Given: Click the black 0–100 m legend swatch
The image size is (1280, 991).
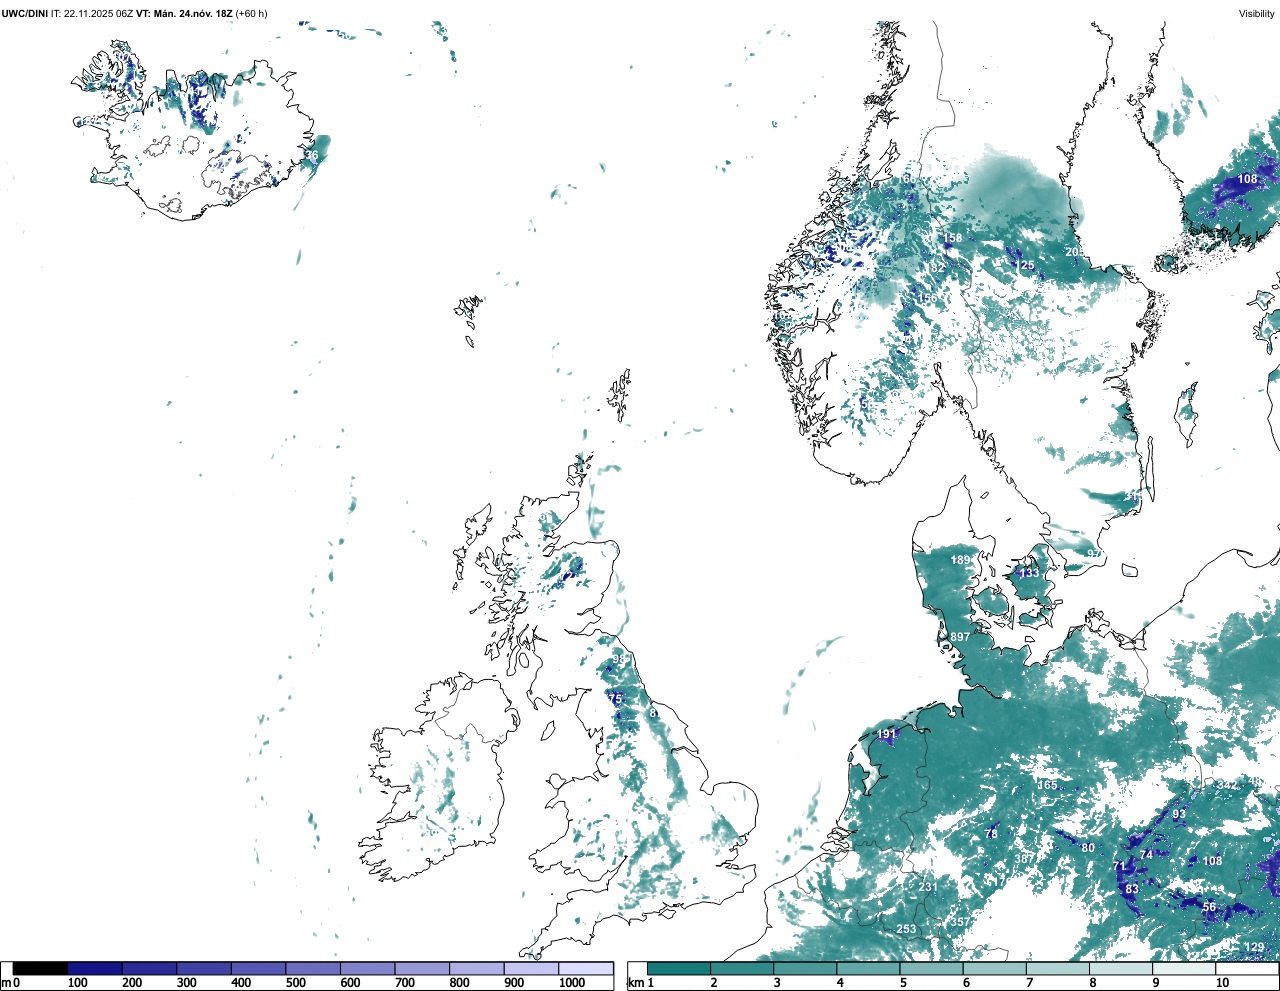Looking at the screenshot, I should point(41,968).
